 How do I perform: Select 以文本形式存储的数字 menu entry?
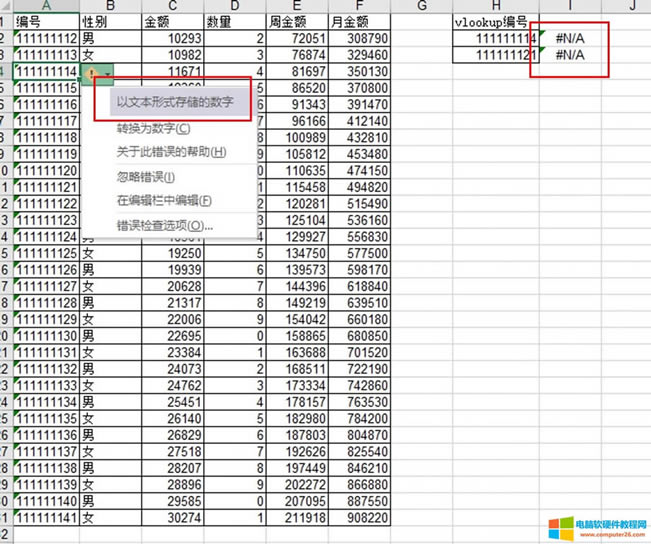tap(175, 102)
